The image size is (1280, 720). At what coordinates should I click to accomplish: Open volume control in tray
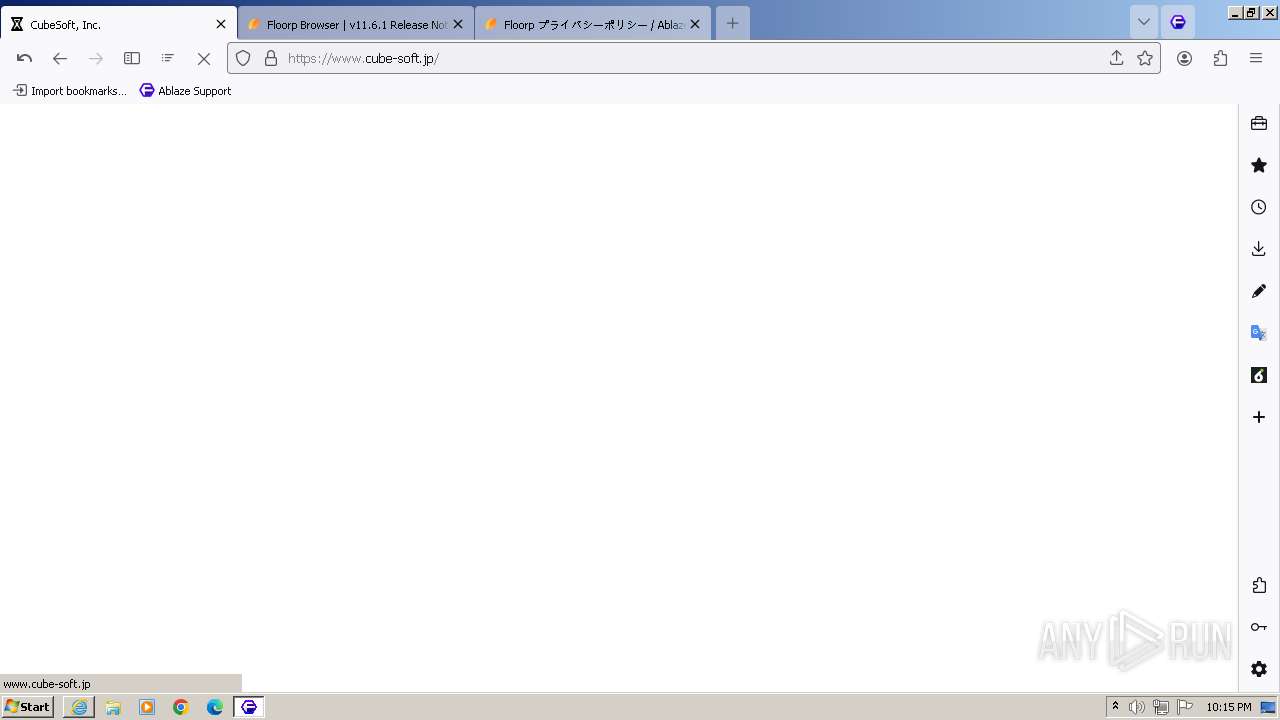point(1137,707)
